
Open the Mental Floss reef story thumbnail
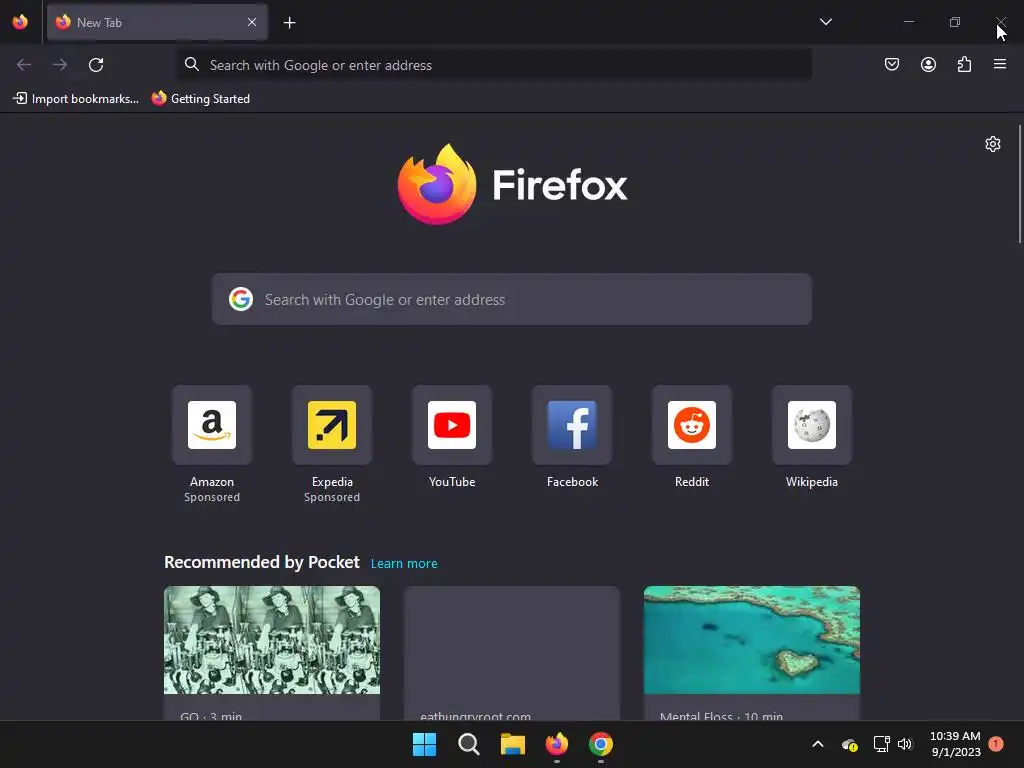(752, 640)
